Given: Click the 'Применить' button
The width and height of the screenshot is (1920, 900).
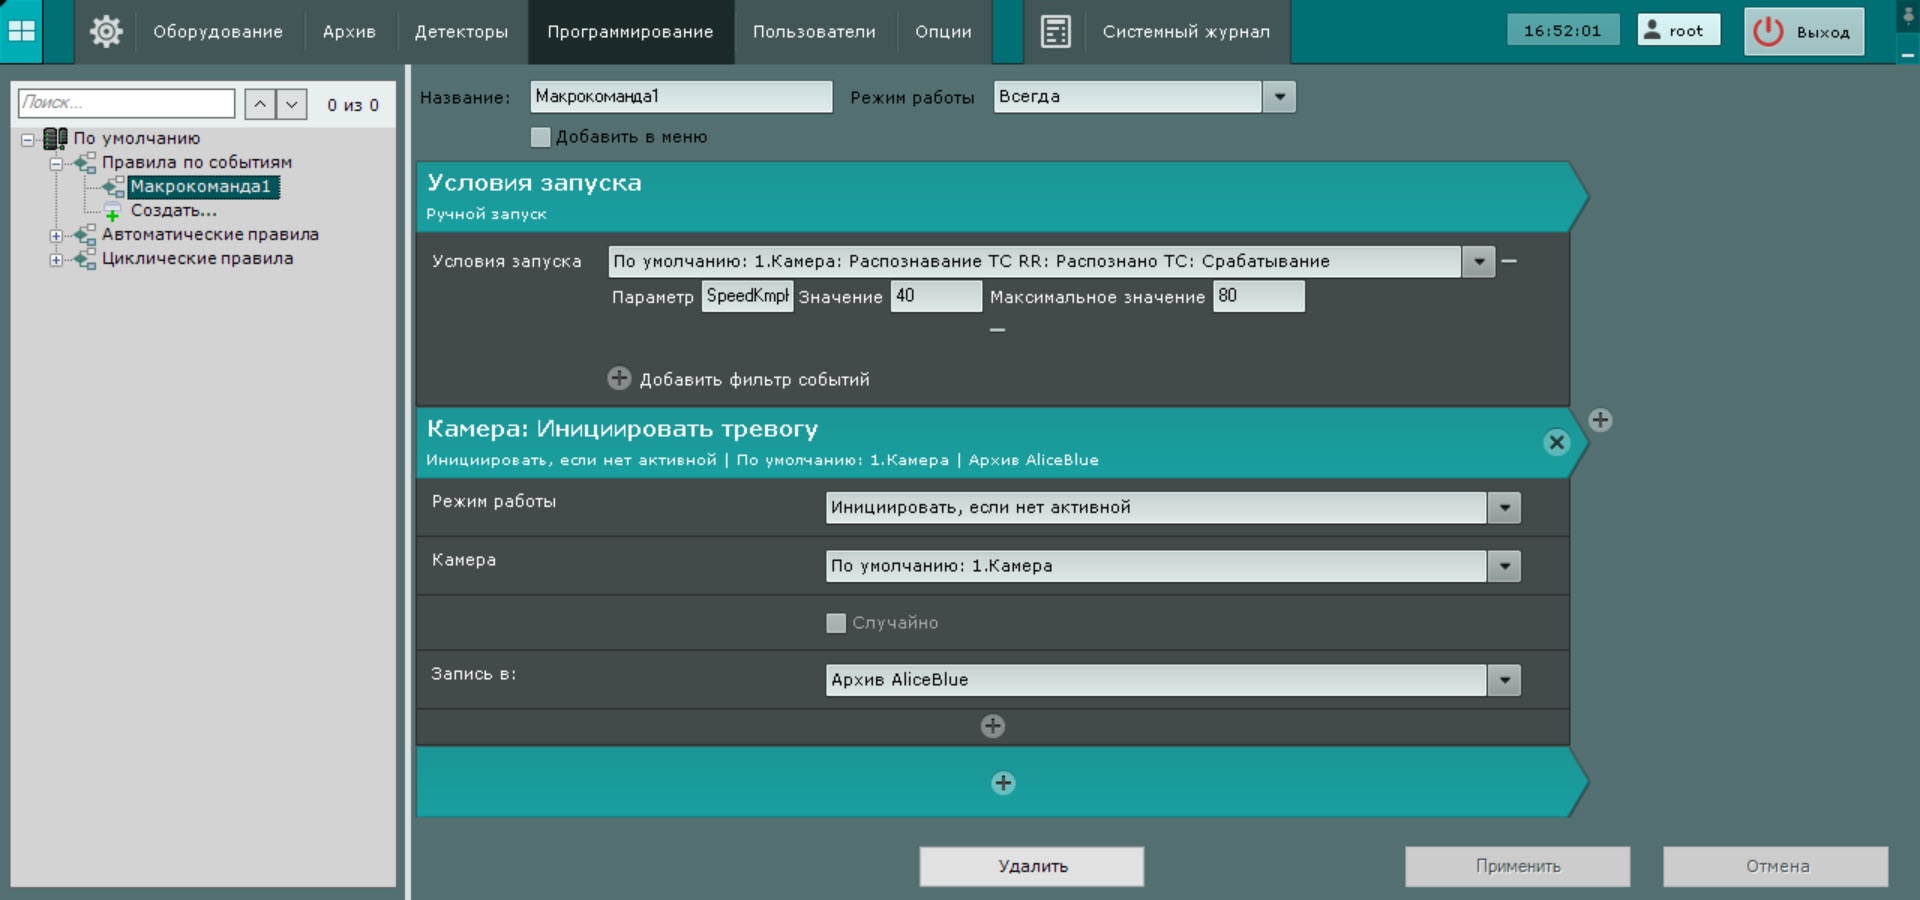Looking at the screenshot, I should (x=1517, y=866).
